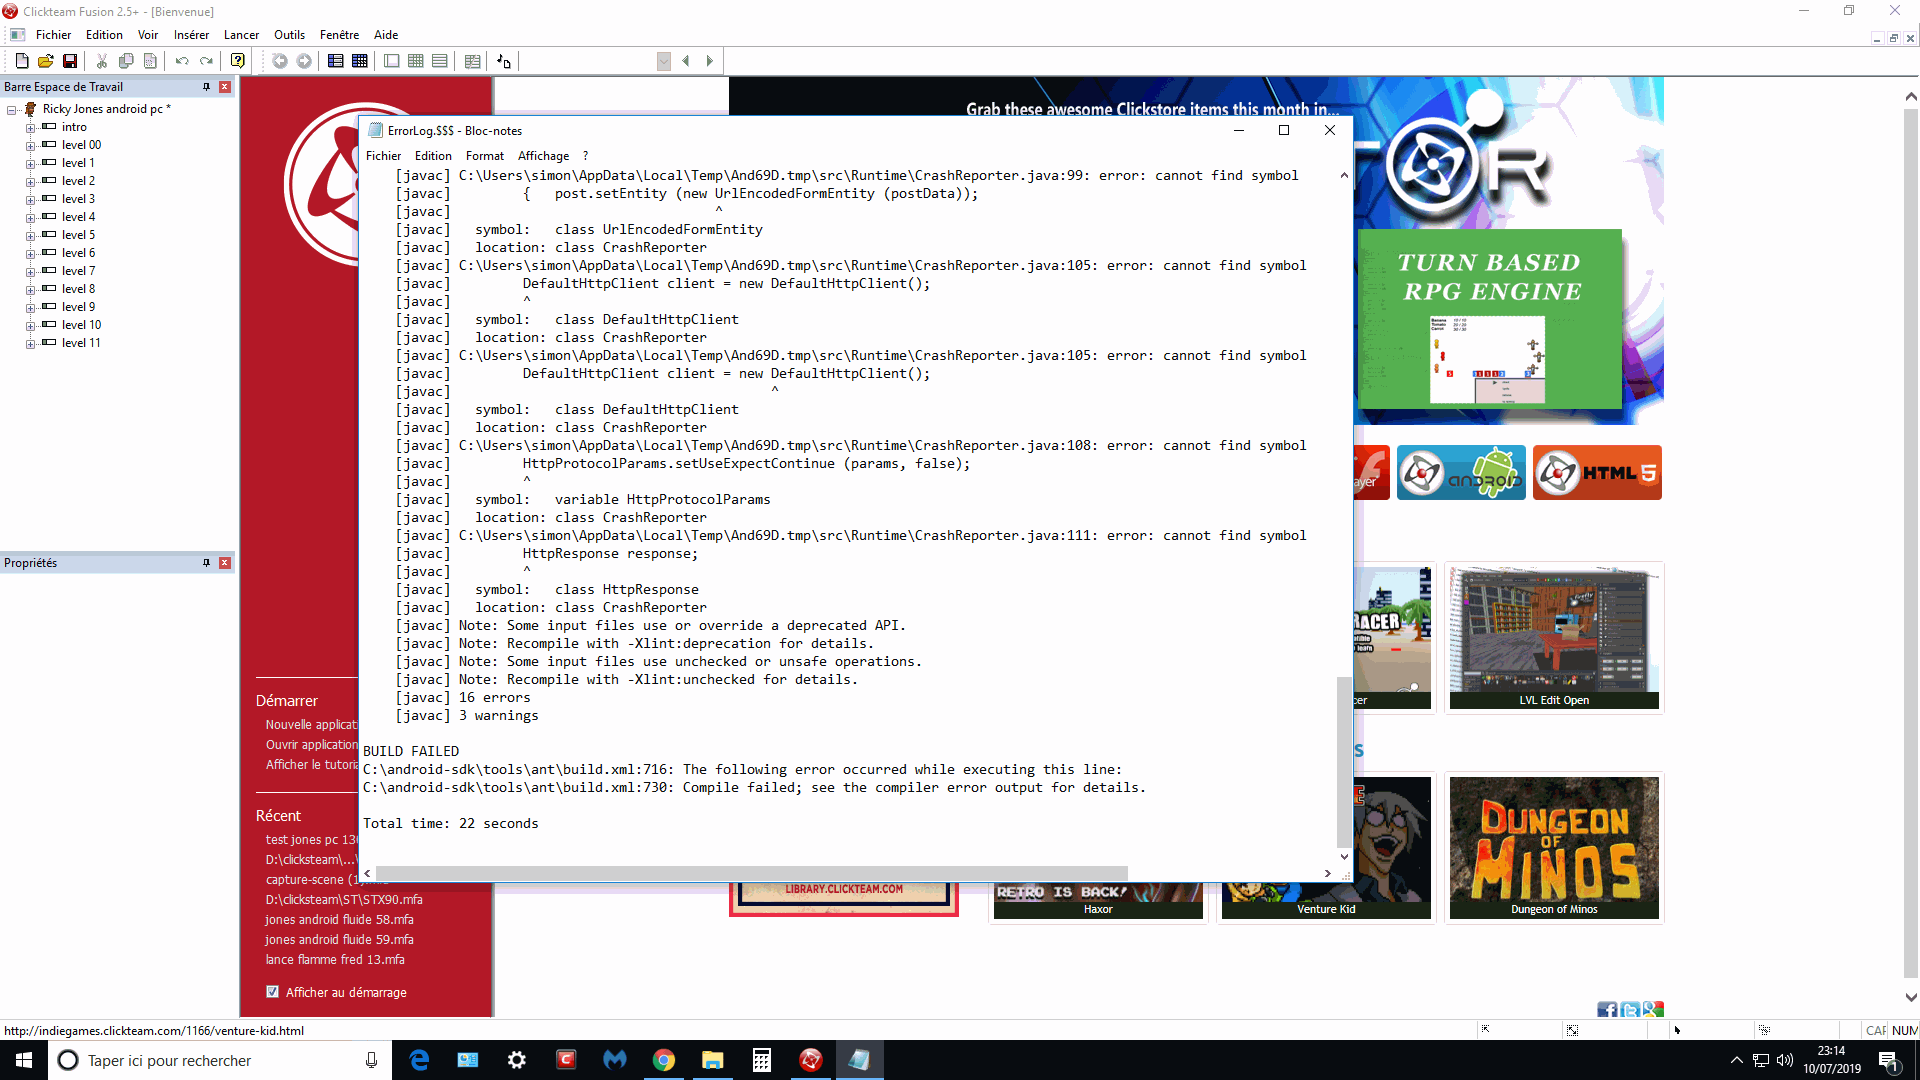Click the Notepad horizontal scrollbar

coord(750,873)
